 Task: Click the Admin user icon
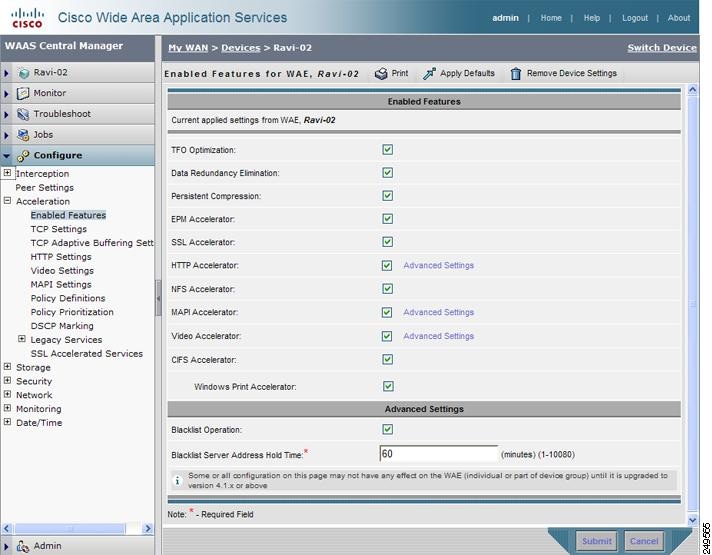pos(23,546)
